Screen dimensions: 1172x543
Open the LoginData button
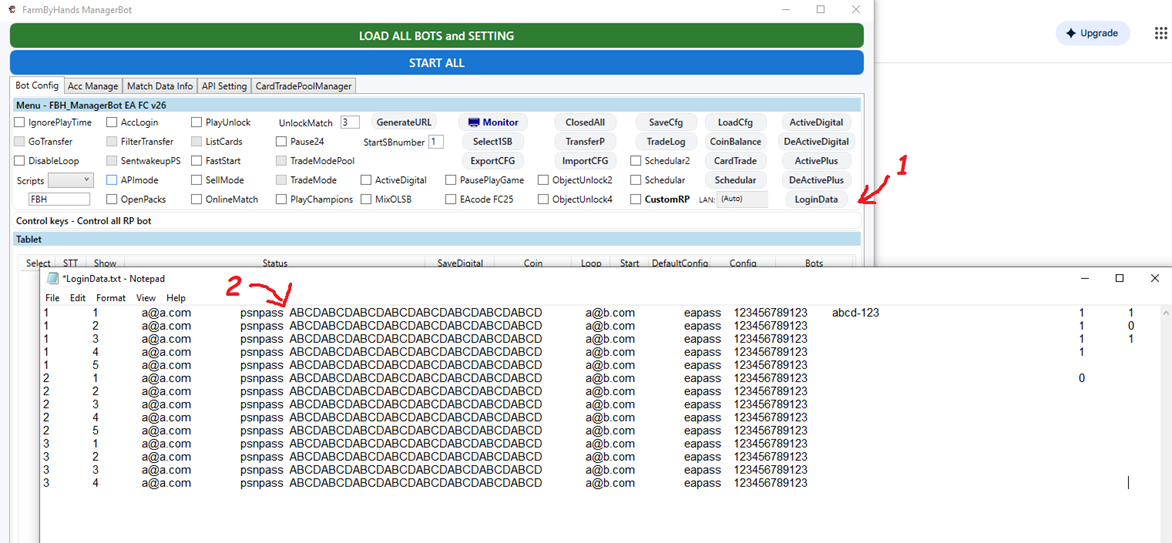[816, 199]
